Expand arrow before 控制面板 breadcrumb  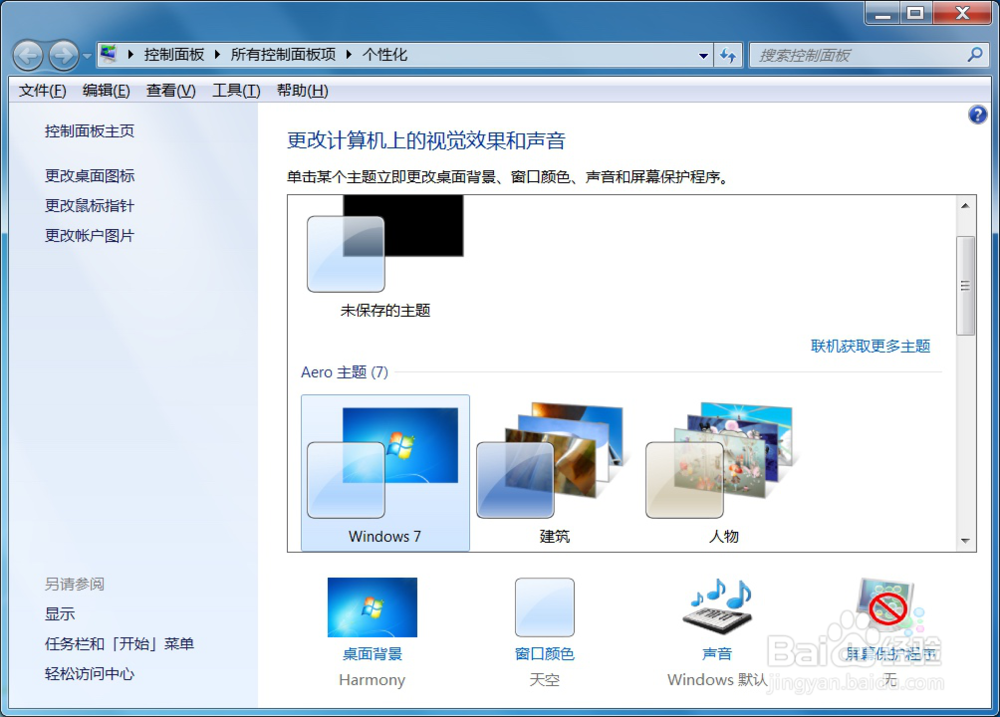130,55
